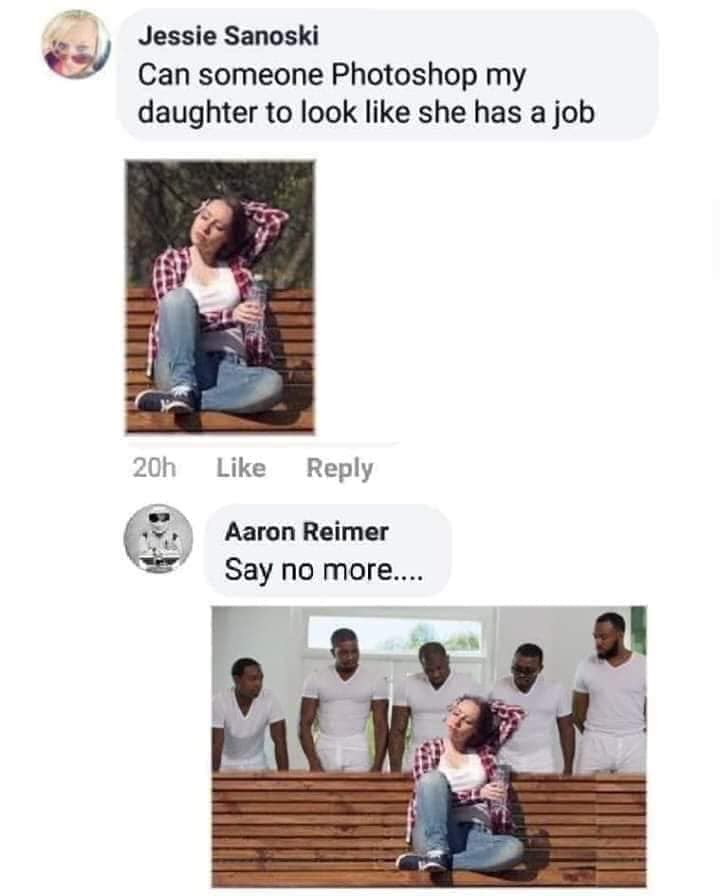This screenshot has width=720, height=896.
Task: Click the window behind the men in reply image
Action: point(394,634)
